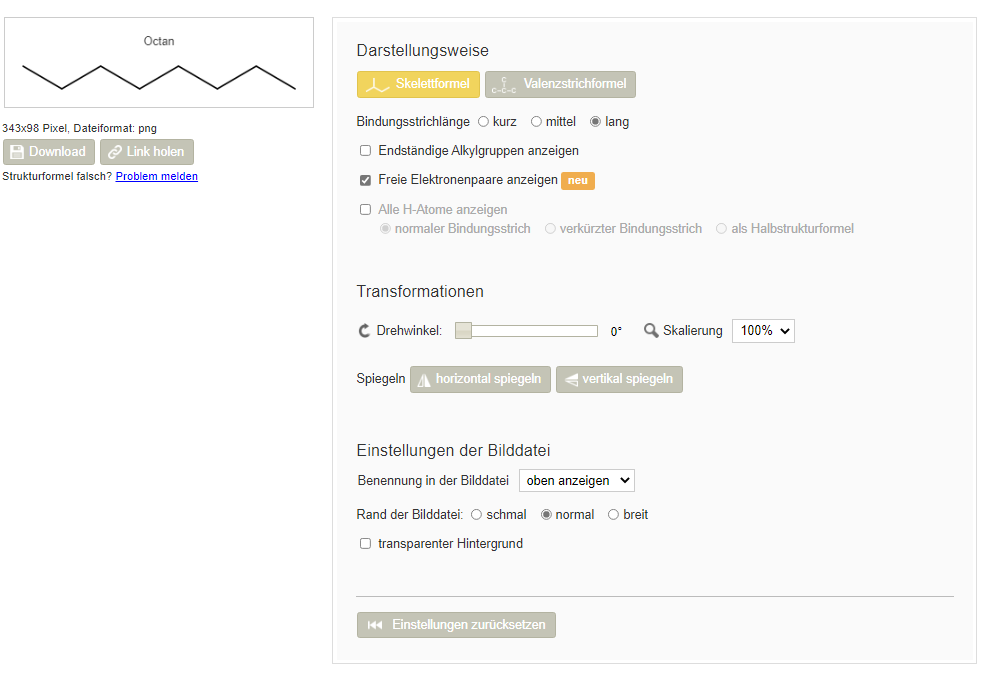The width and height of the screenshot is (995, 681).
Task: Enable Endständige Alkylgruppen anzeigen checkbox
Action: 366,150
